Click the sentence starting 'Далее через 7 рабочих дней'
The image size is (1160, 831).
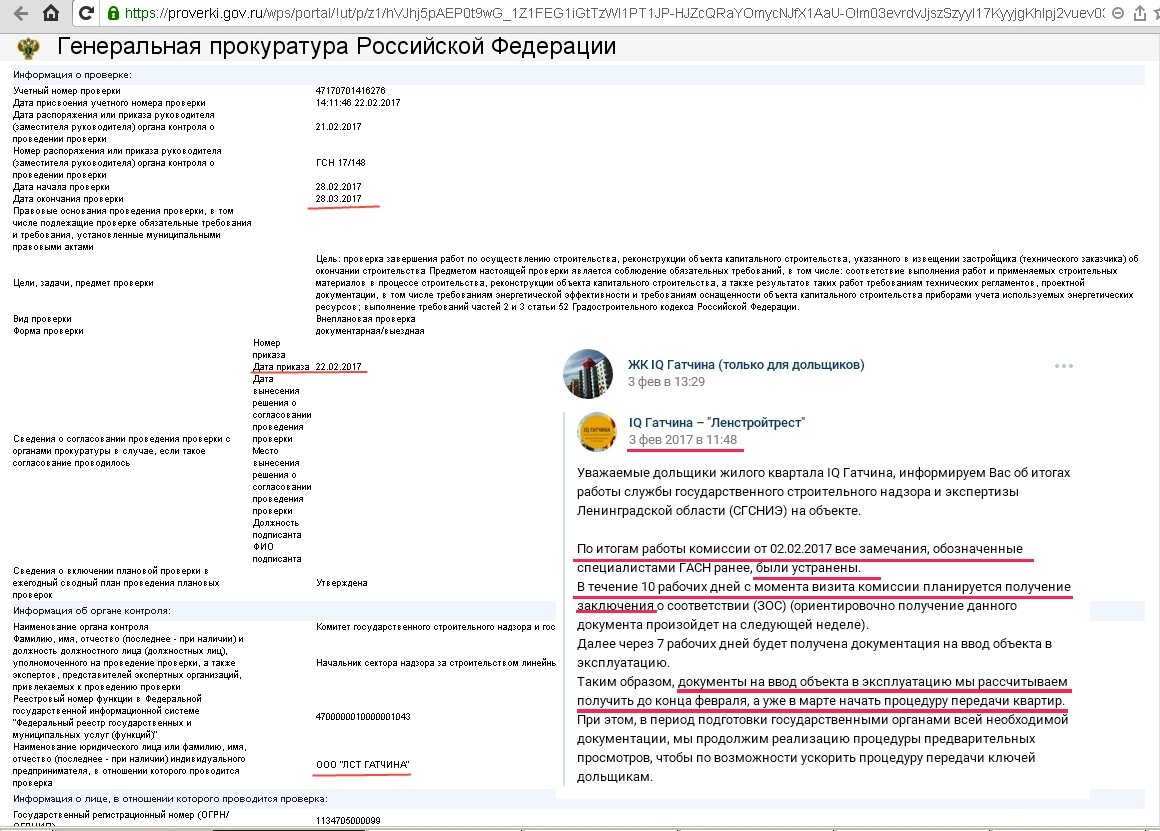[x=814, y=653]
